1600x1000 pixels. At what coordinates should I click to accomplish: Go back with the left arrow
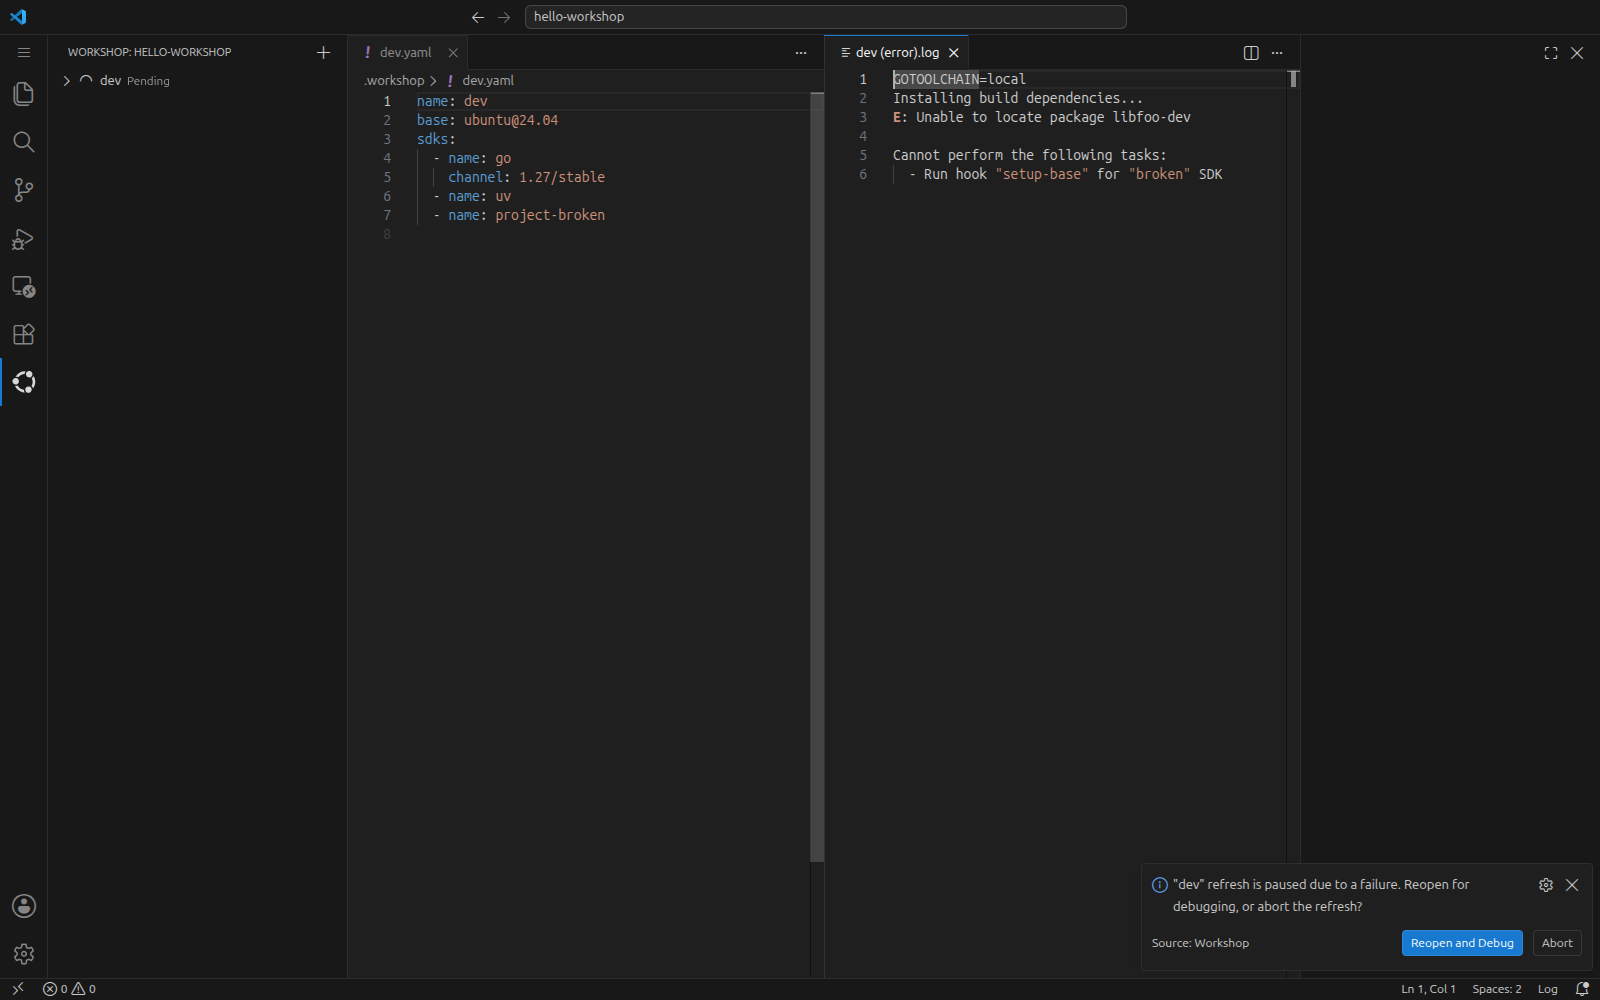[x=478, y=17]
